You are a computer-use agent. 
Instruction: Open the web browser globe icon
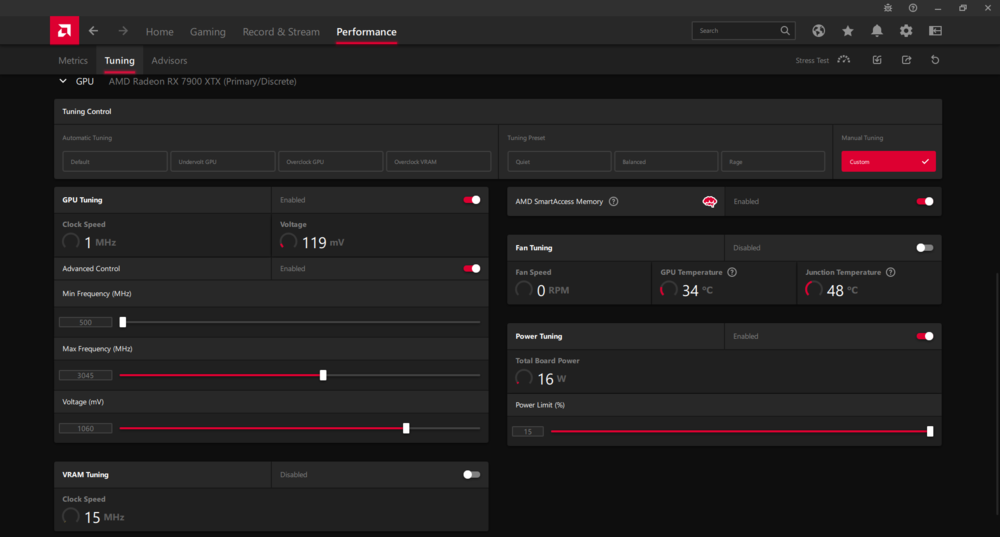tap(819, 31)
